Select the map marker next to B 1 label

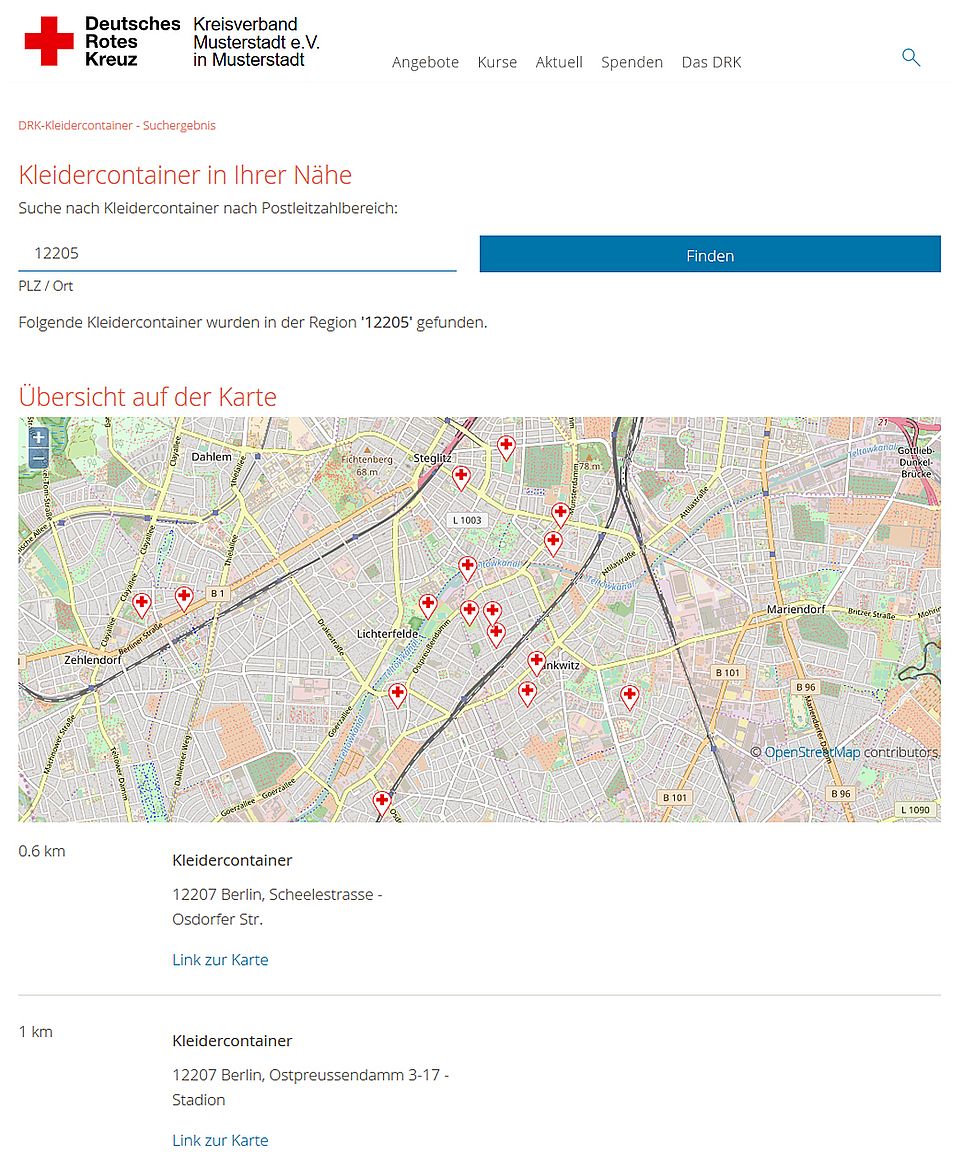184,597
